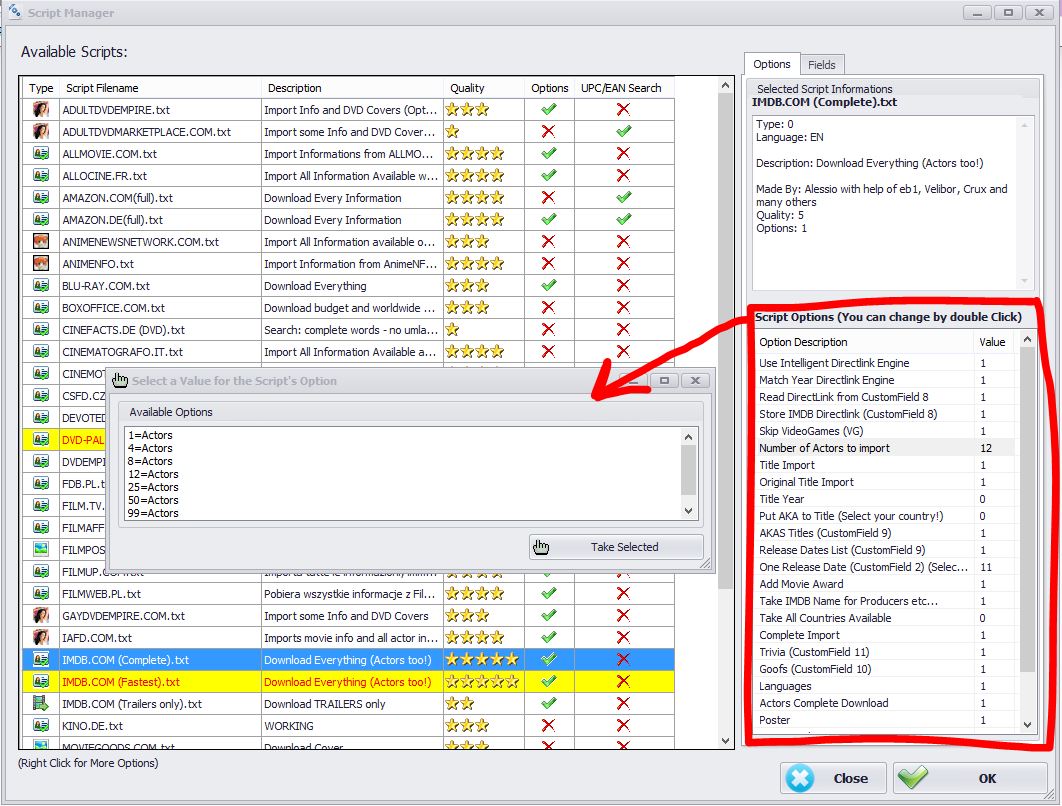Click the green Options checkmark for ALLMOVIE.COM.txt
This screenshot has width=1062, height=806.
click(x=548, y=154)
